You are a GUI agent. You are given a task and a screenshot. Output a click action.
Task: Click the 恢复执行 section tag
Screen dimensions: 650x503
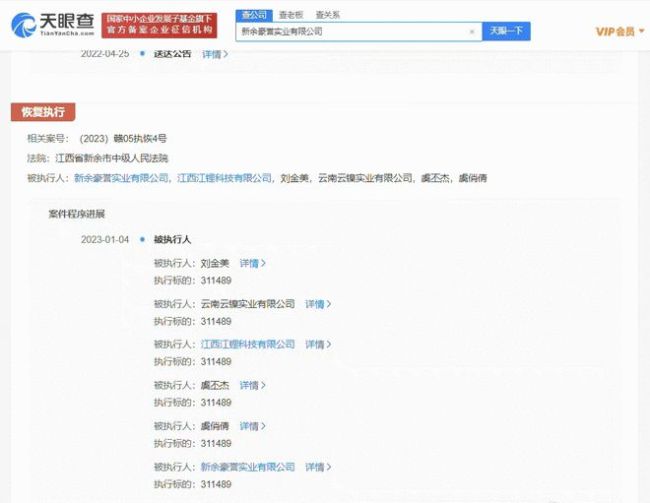point(43,112)
